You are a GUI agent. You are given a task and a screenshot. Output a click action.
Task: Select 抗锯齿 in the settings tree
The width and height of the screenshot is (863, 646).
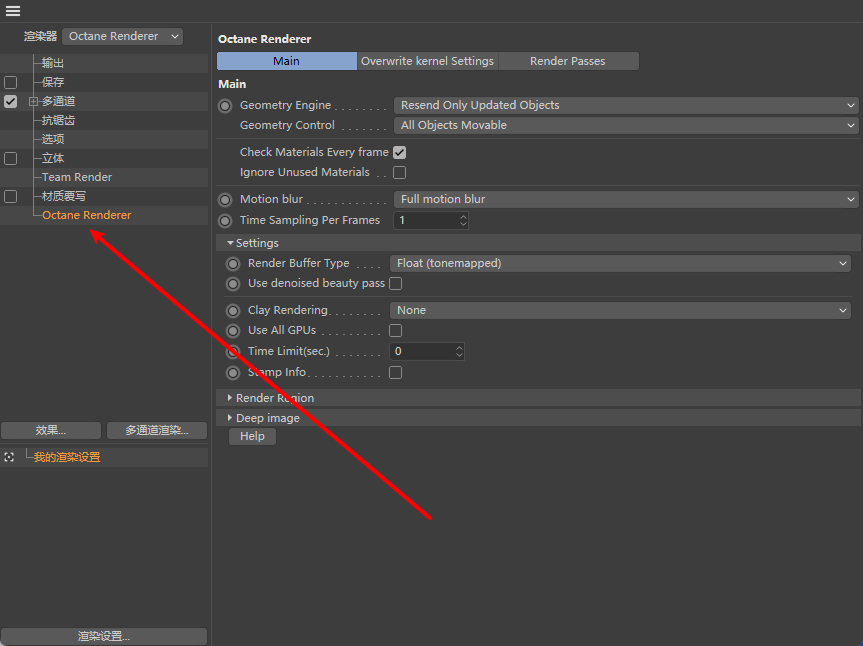(58, 121)
